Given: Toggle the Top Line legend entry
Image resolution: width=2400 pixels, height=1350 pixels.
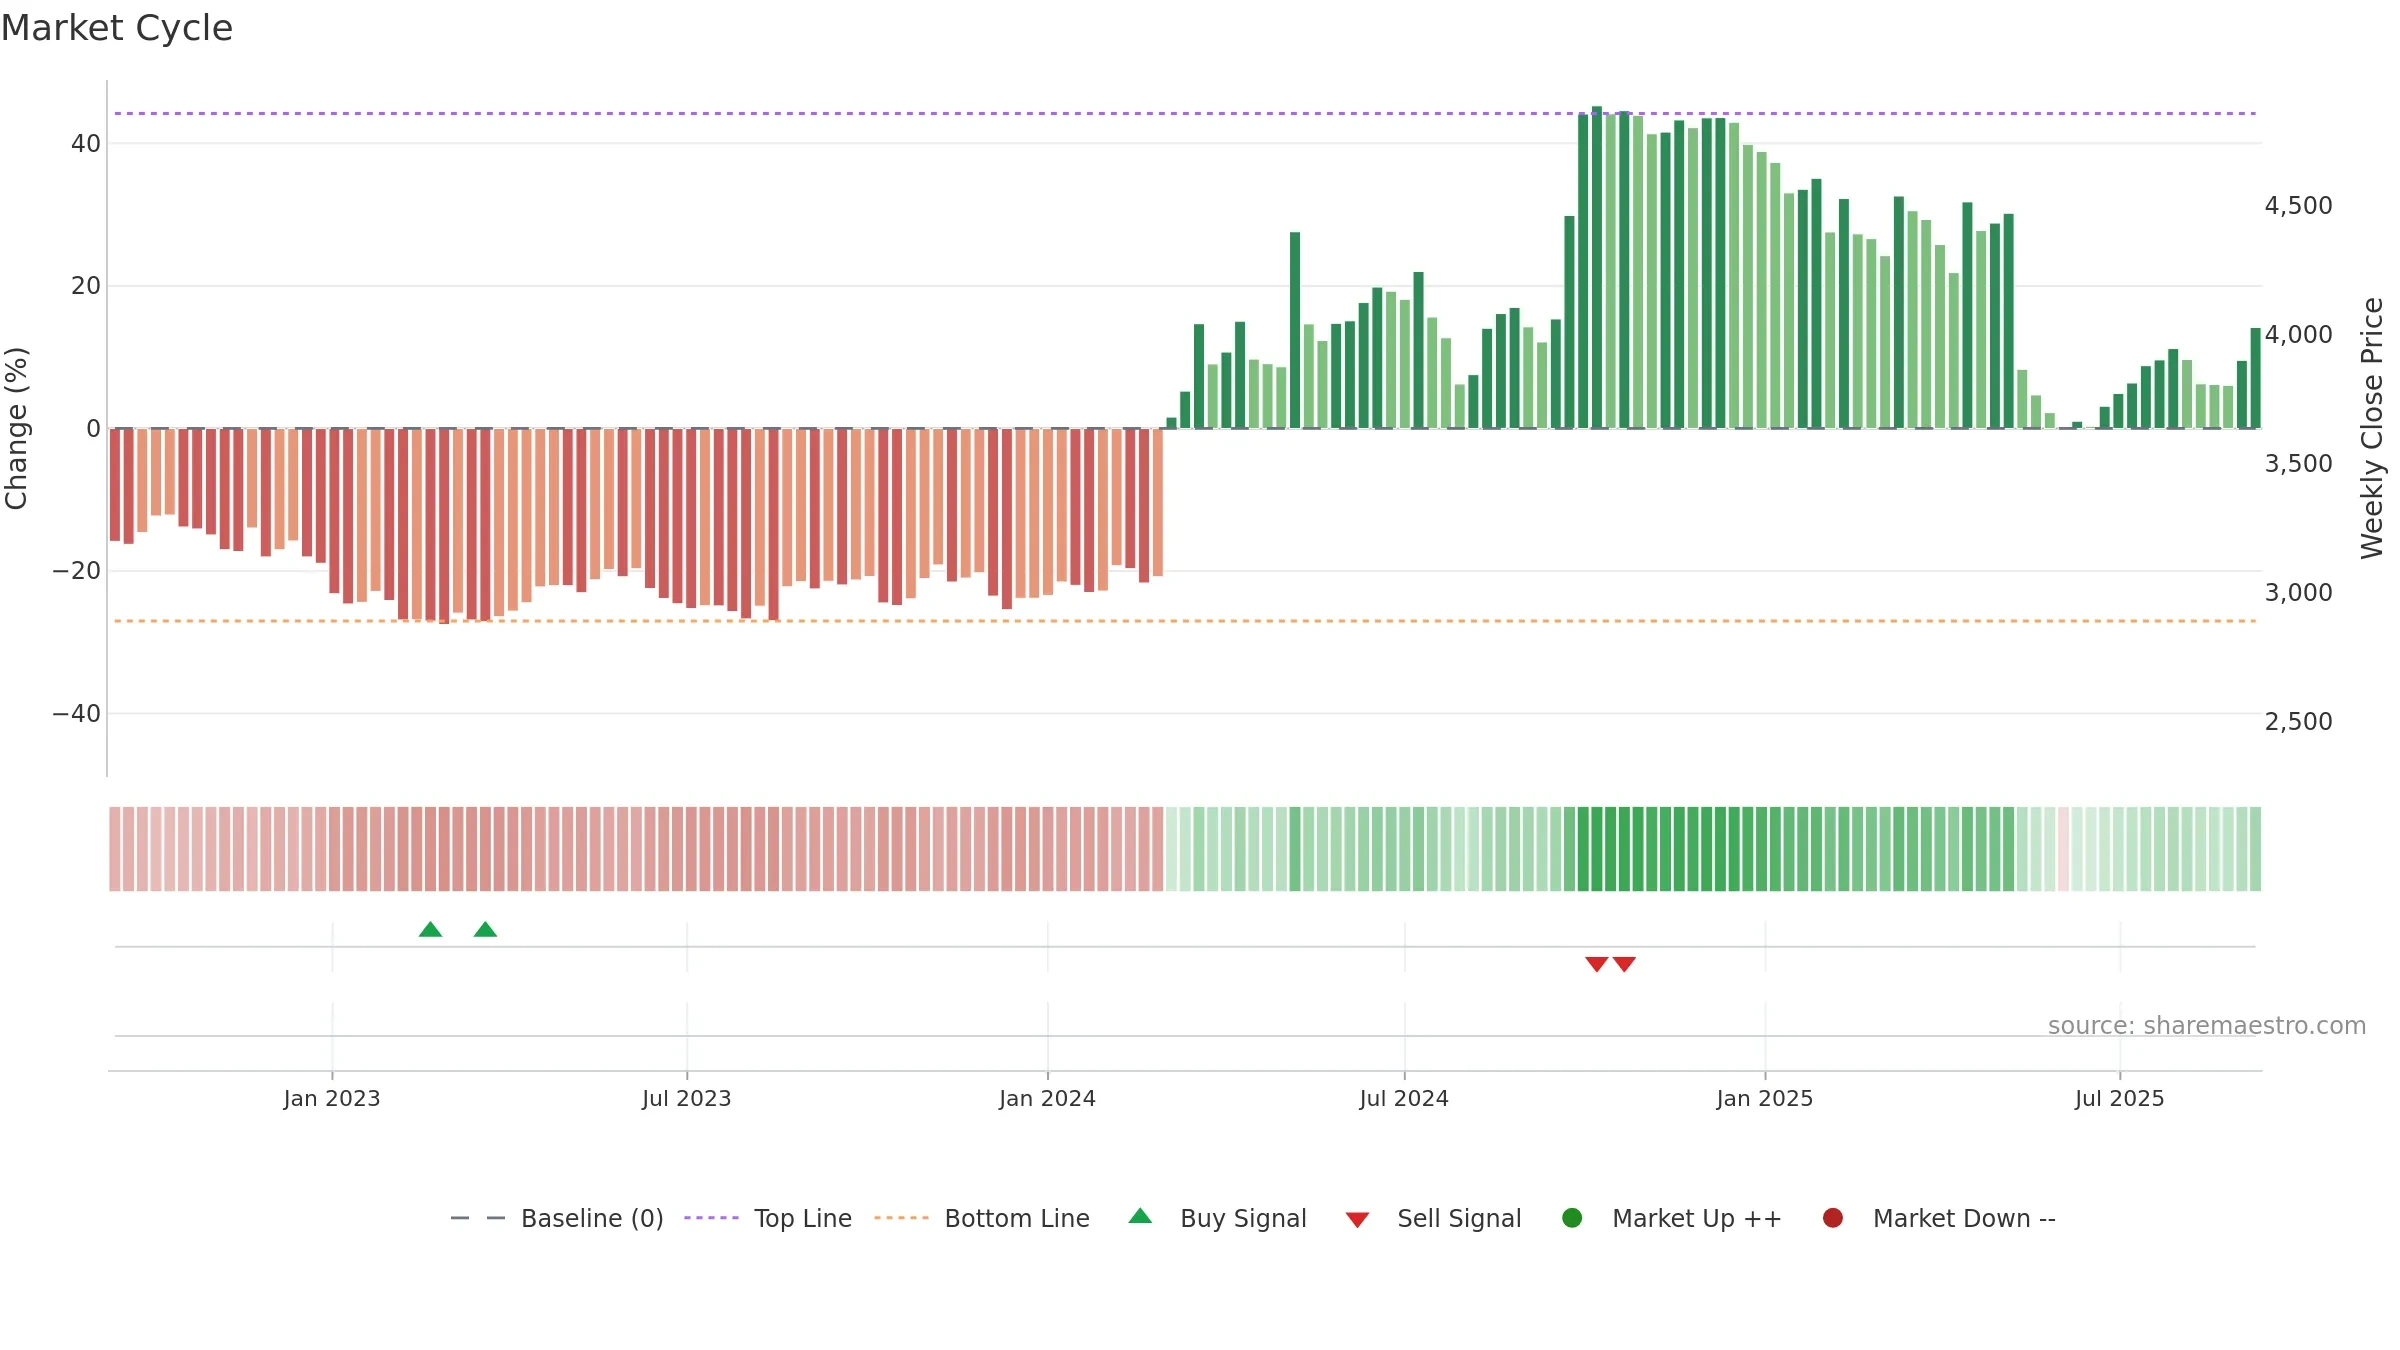Looking at the screenshot, I should (768, 1218).
